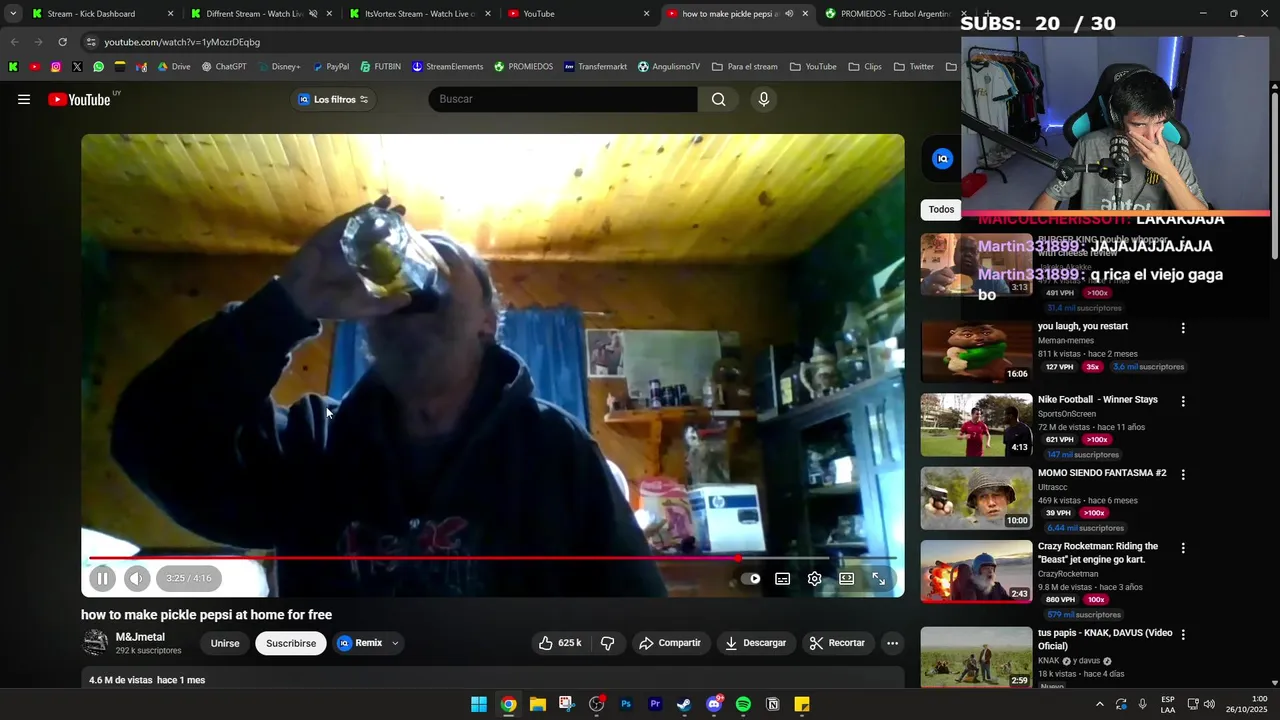This screenshot has width=1280, height=720.
Task: Join the channel with Unirse
Action: pyautogui.click(x=225, y=643)
